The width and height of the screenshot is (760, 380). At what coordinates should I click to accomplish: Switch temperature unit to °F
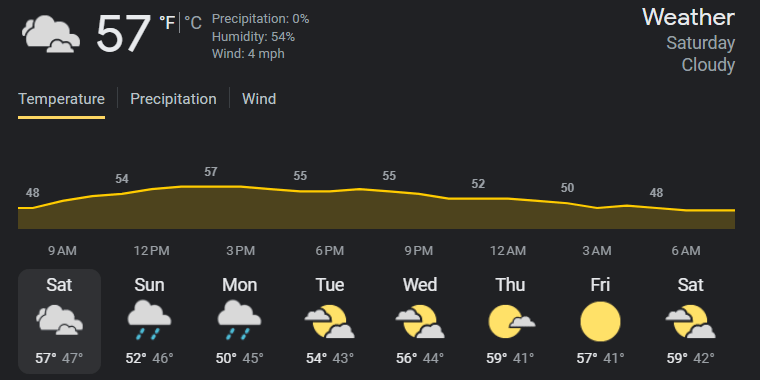pos(168,23)
